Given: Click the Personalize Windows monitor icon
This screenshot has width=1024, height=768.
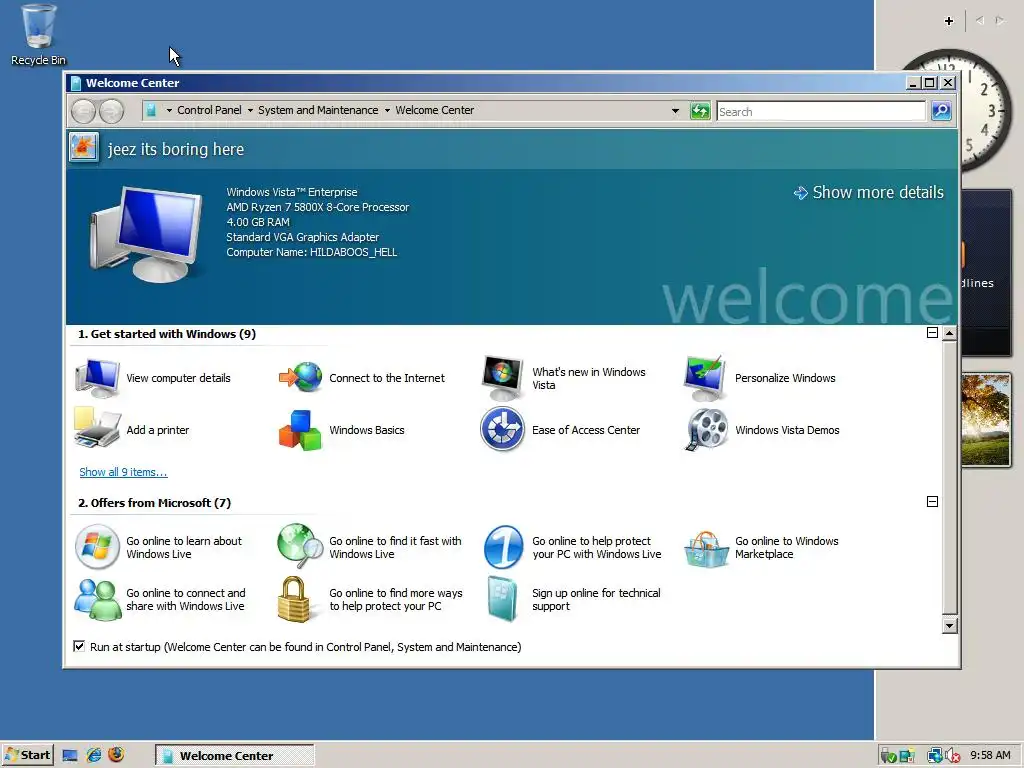Looking at the screenshot, I should (705, 377).
